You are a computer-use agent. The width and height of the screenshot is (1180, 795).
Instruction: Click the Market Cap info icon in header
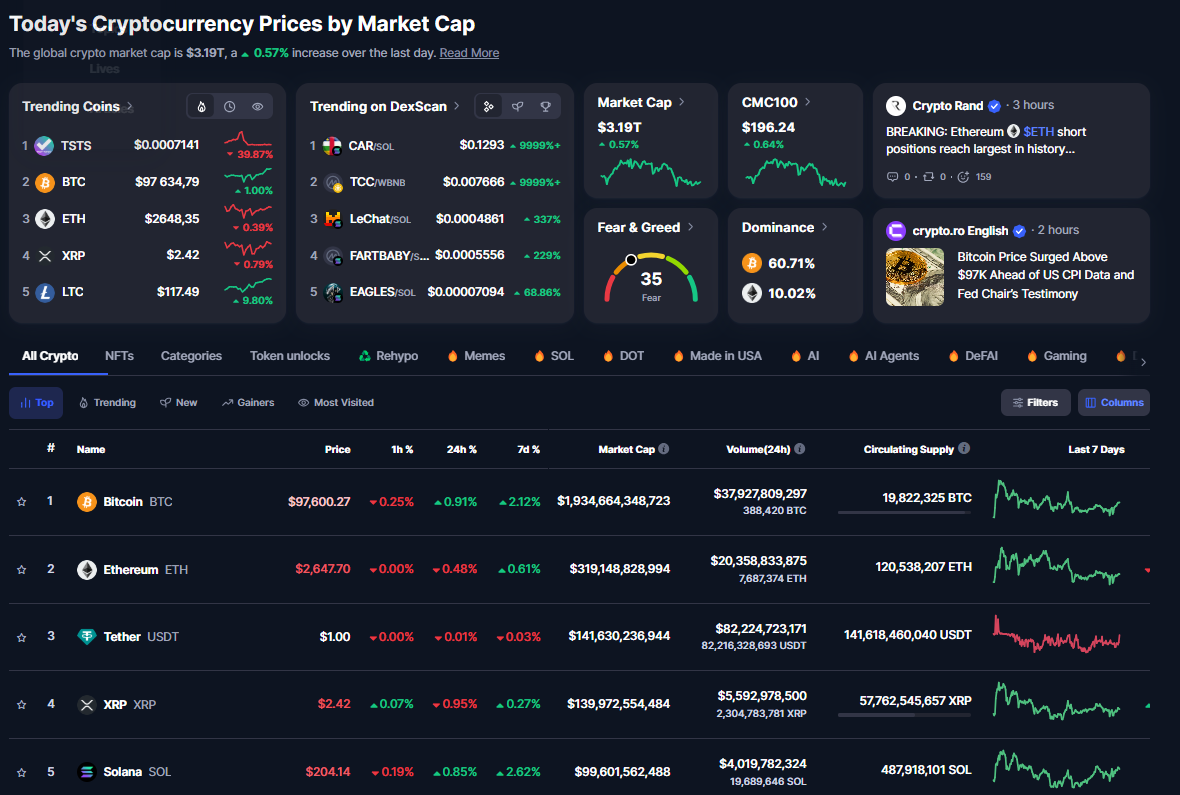click(x=664, y=449)
